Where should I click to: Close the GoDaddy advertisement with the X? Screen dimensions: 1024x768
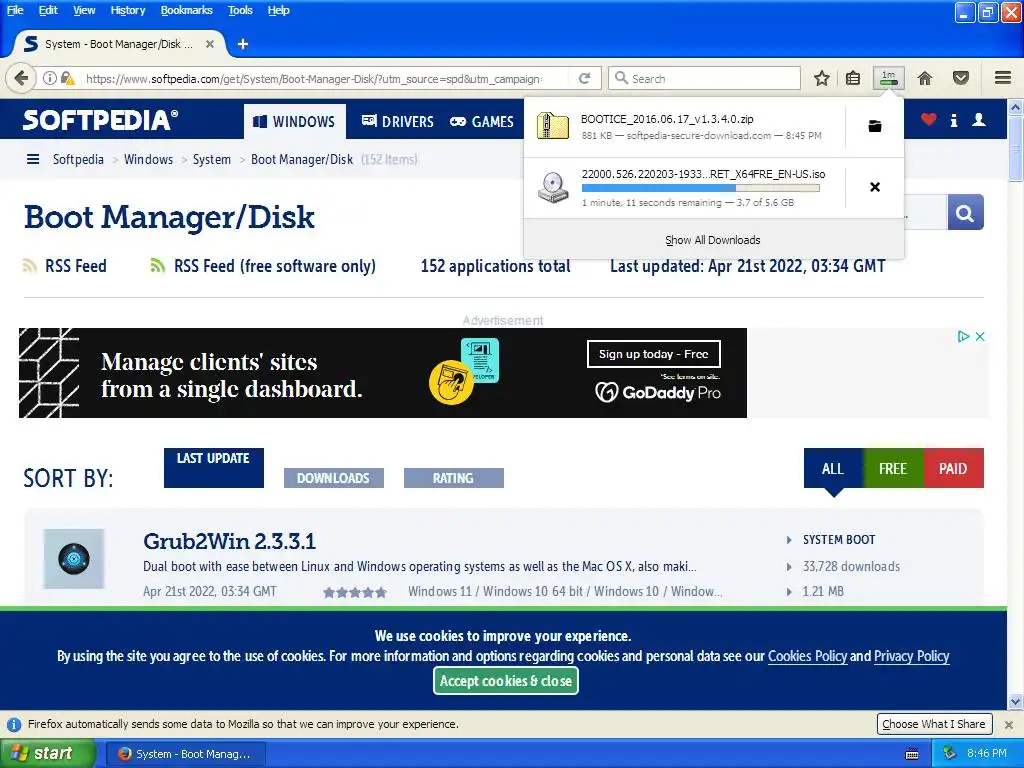(980, 336)
